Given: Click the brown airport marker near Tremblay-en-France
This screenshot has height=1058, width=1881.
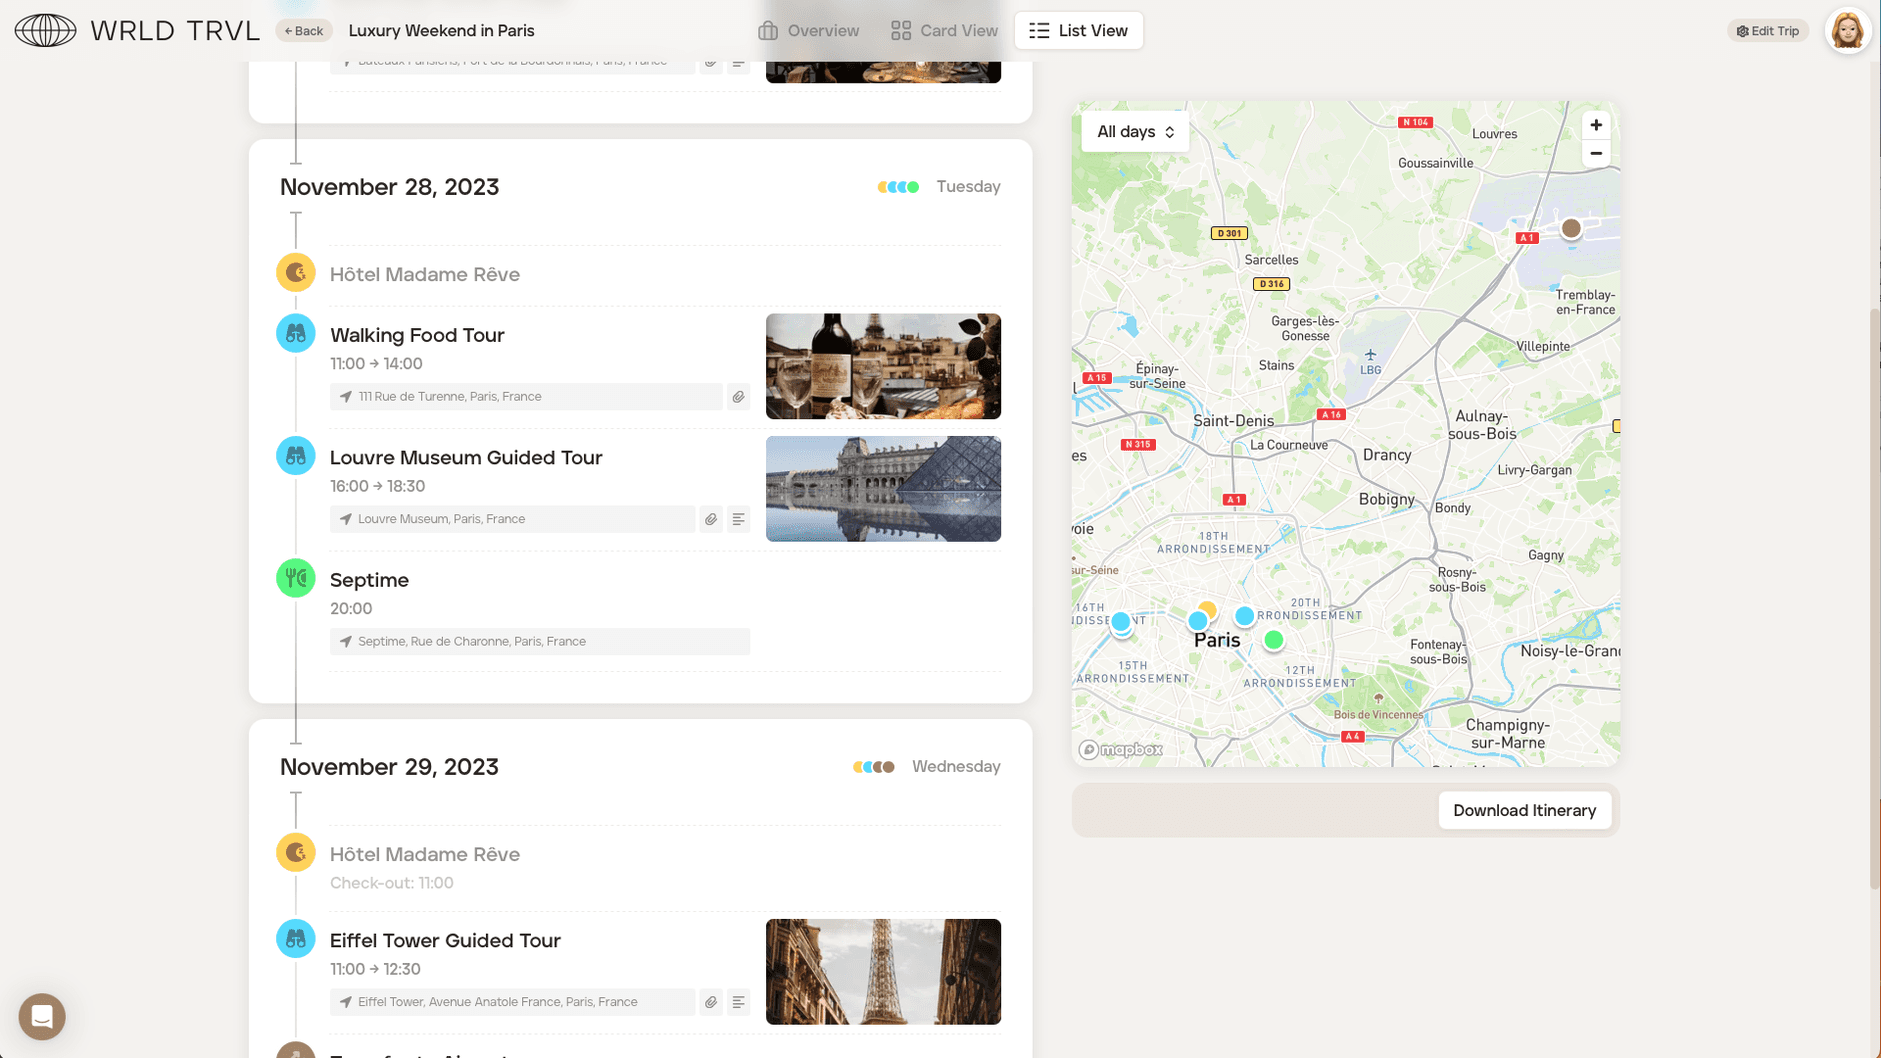Looking at the screenshot, I should click(x=1571, y=228).
